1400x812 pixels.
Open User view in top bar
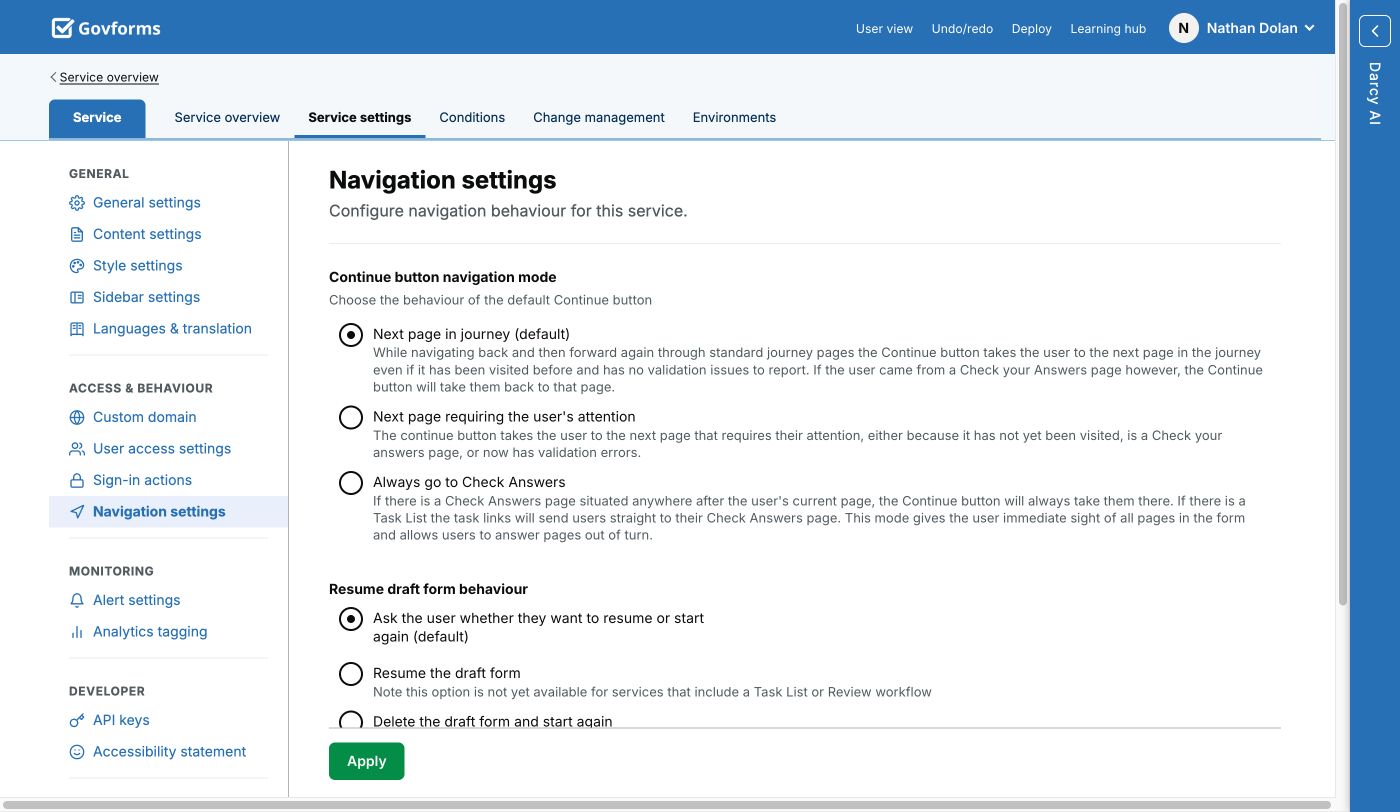coord(884,29)
